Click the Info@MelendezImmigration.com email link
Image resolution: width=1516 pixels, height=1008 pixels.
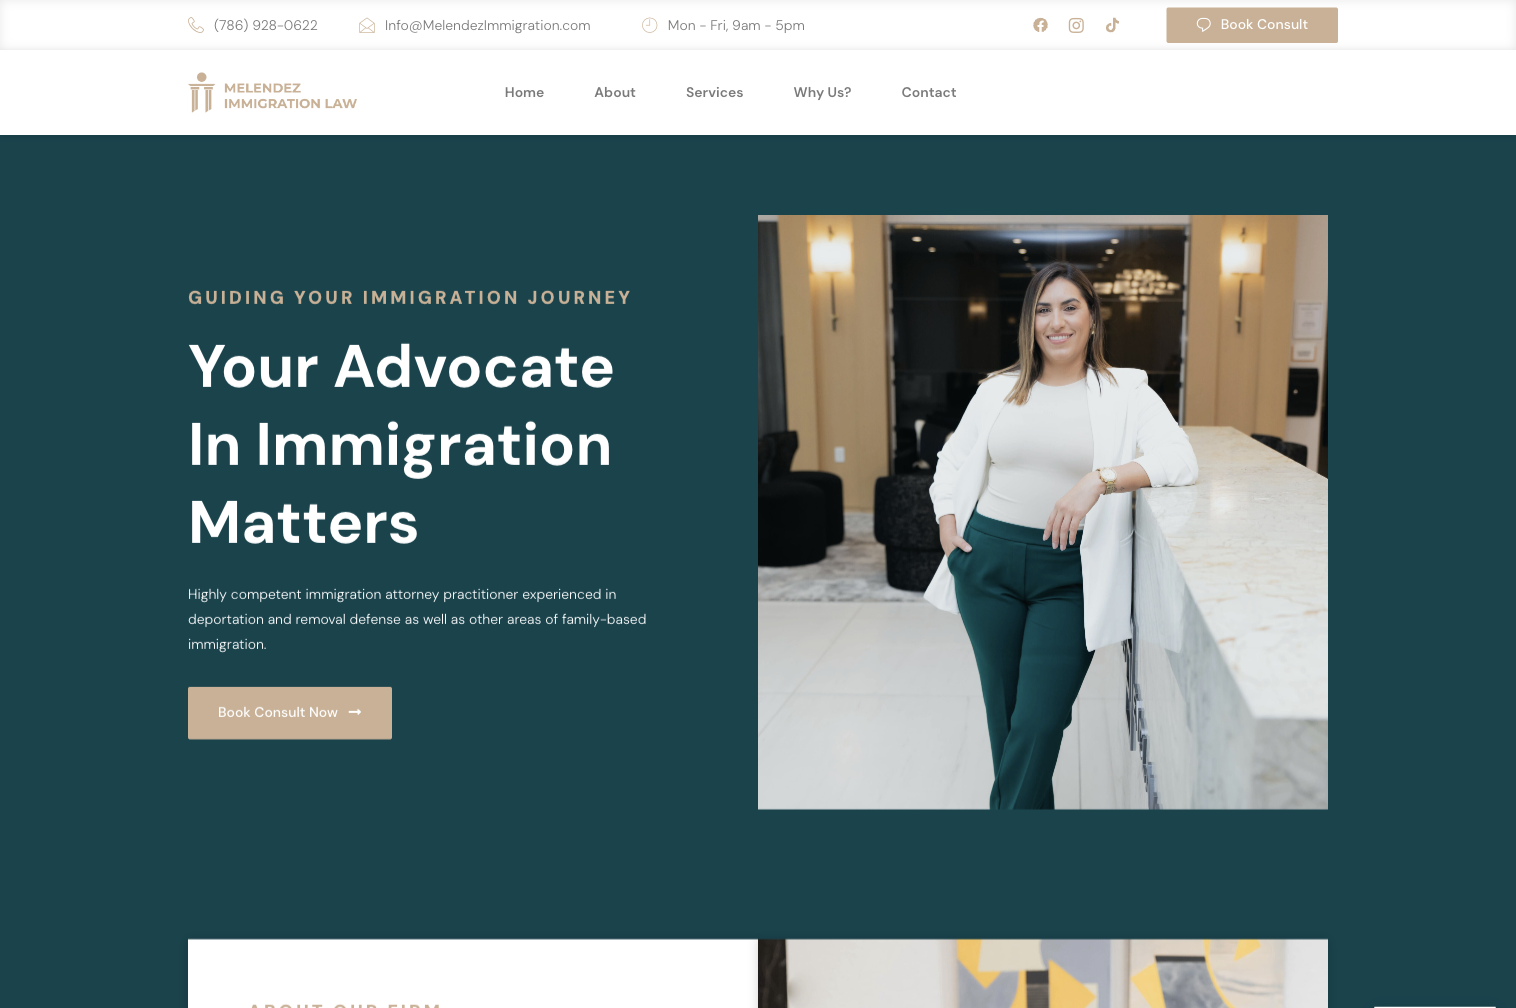488,25
